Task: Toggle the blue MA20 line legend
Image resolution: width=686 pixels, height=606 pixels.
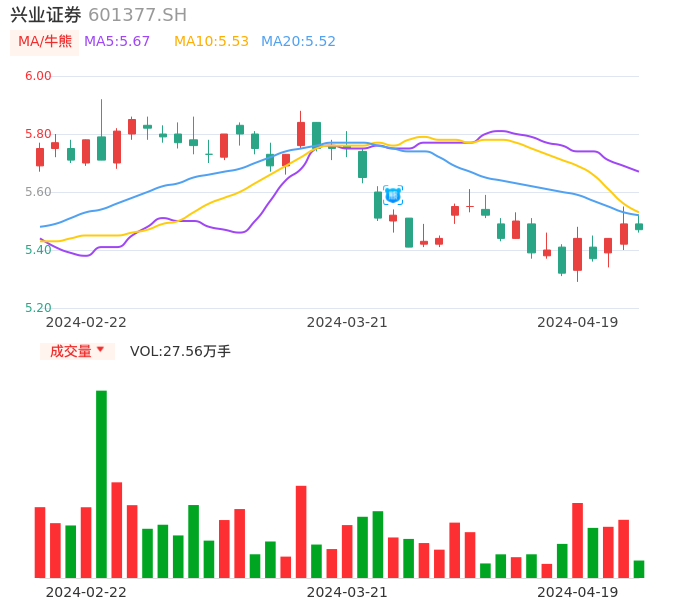Action: coord(298,42)
